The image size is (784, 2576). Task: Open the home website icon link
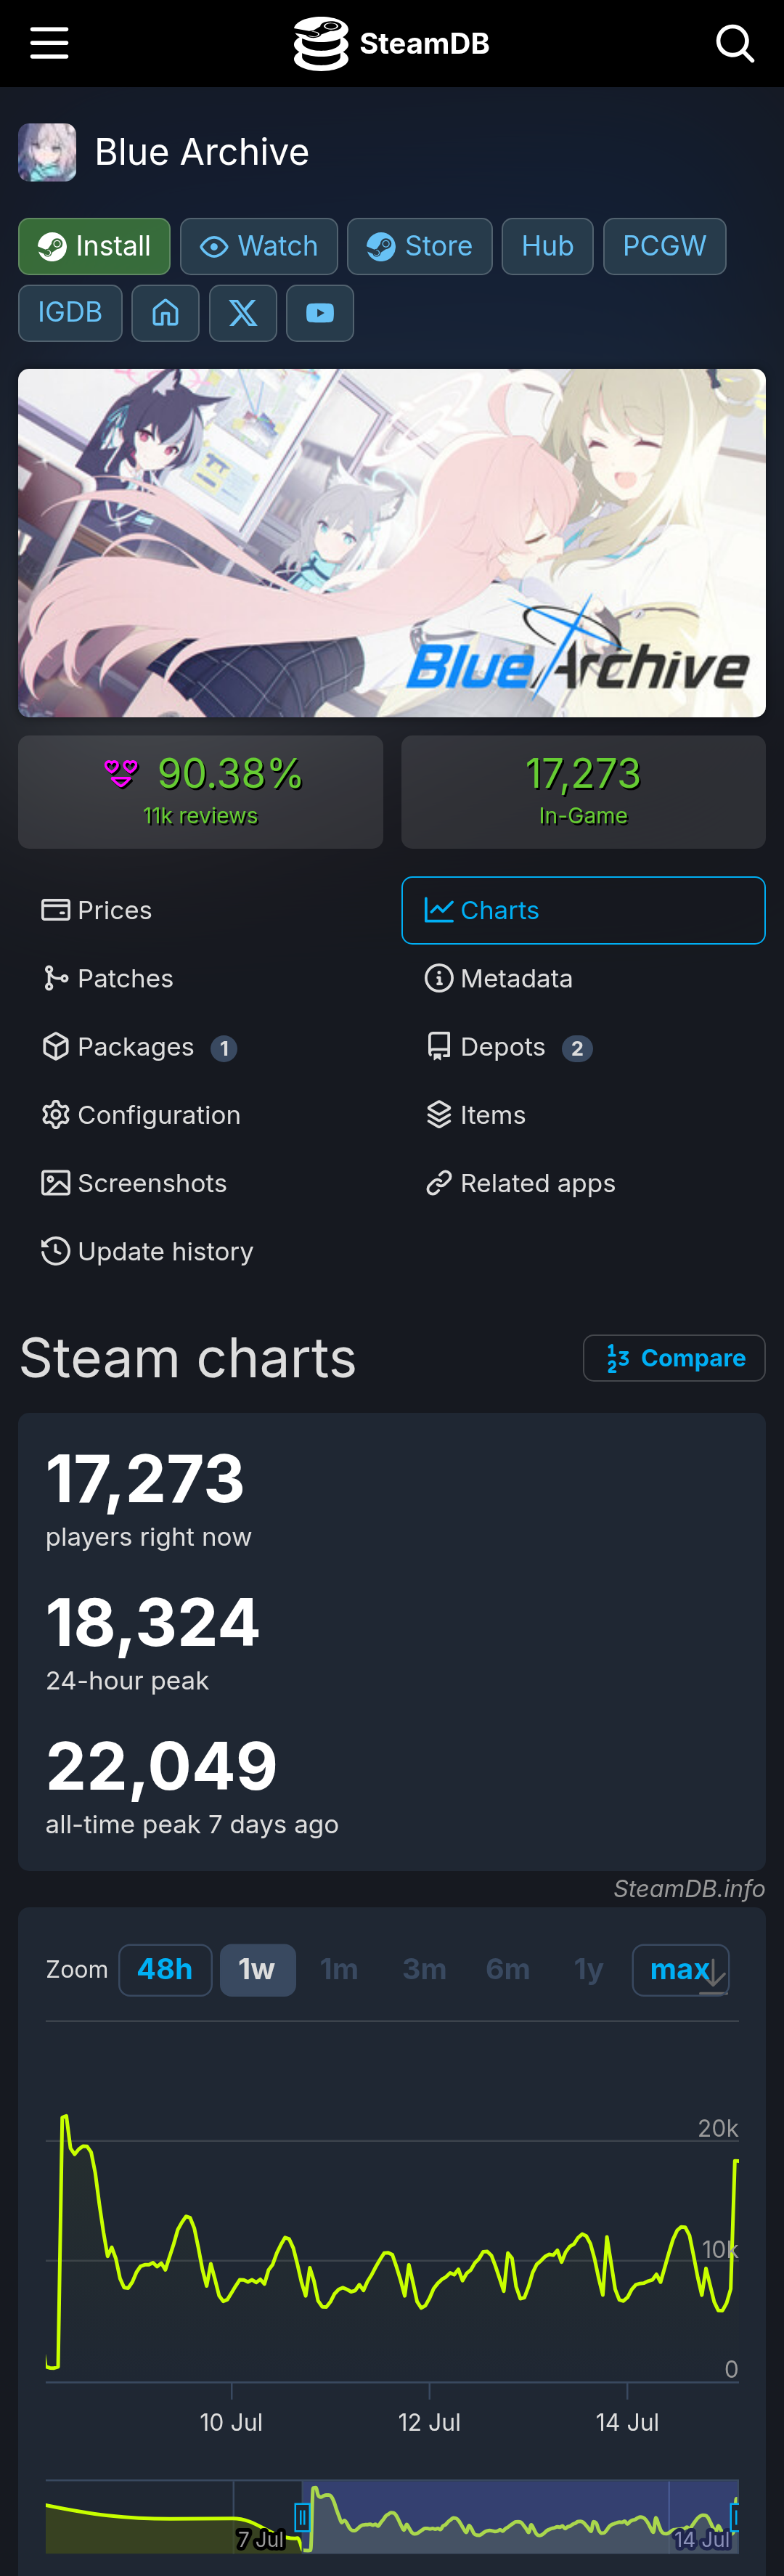pos(165,313)
